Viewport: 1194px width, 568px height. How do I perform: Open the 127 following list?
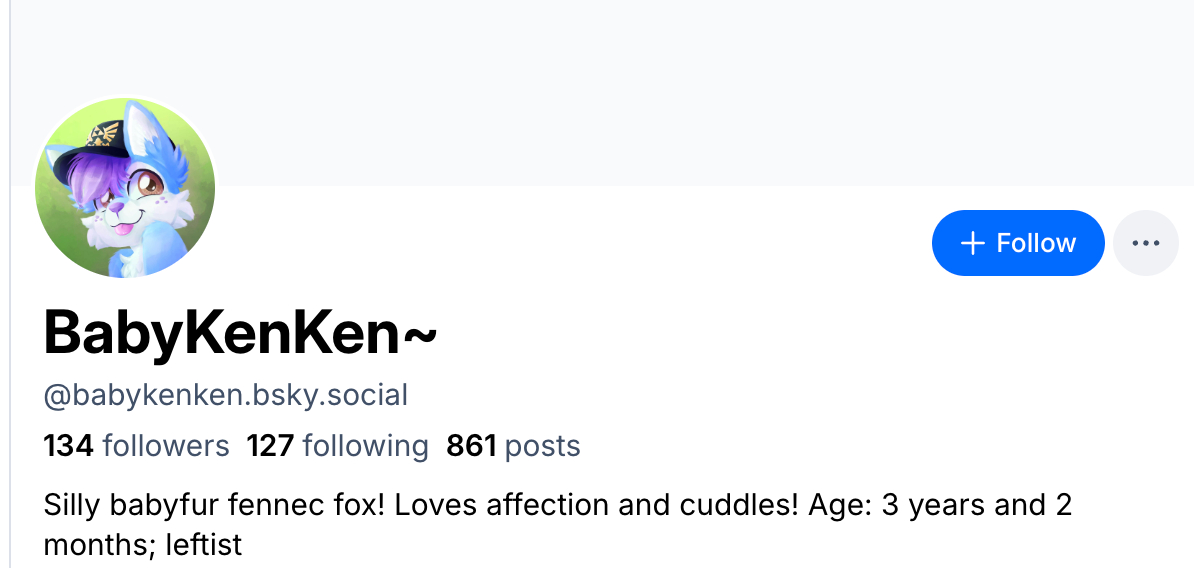coord(337,445)
